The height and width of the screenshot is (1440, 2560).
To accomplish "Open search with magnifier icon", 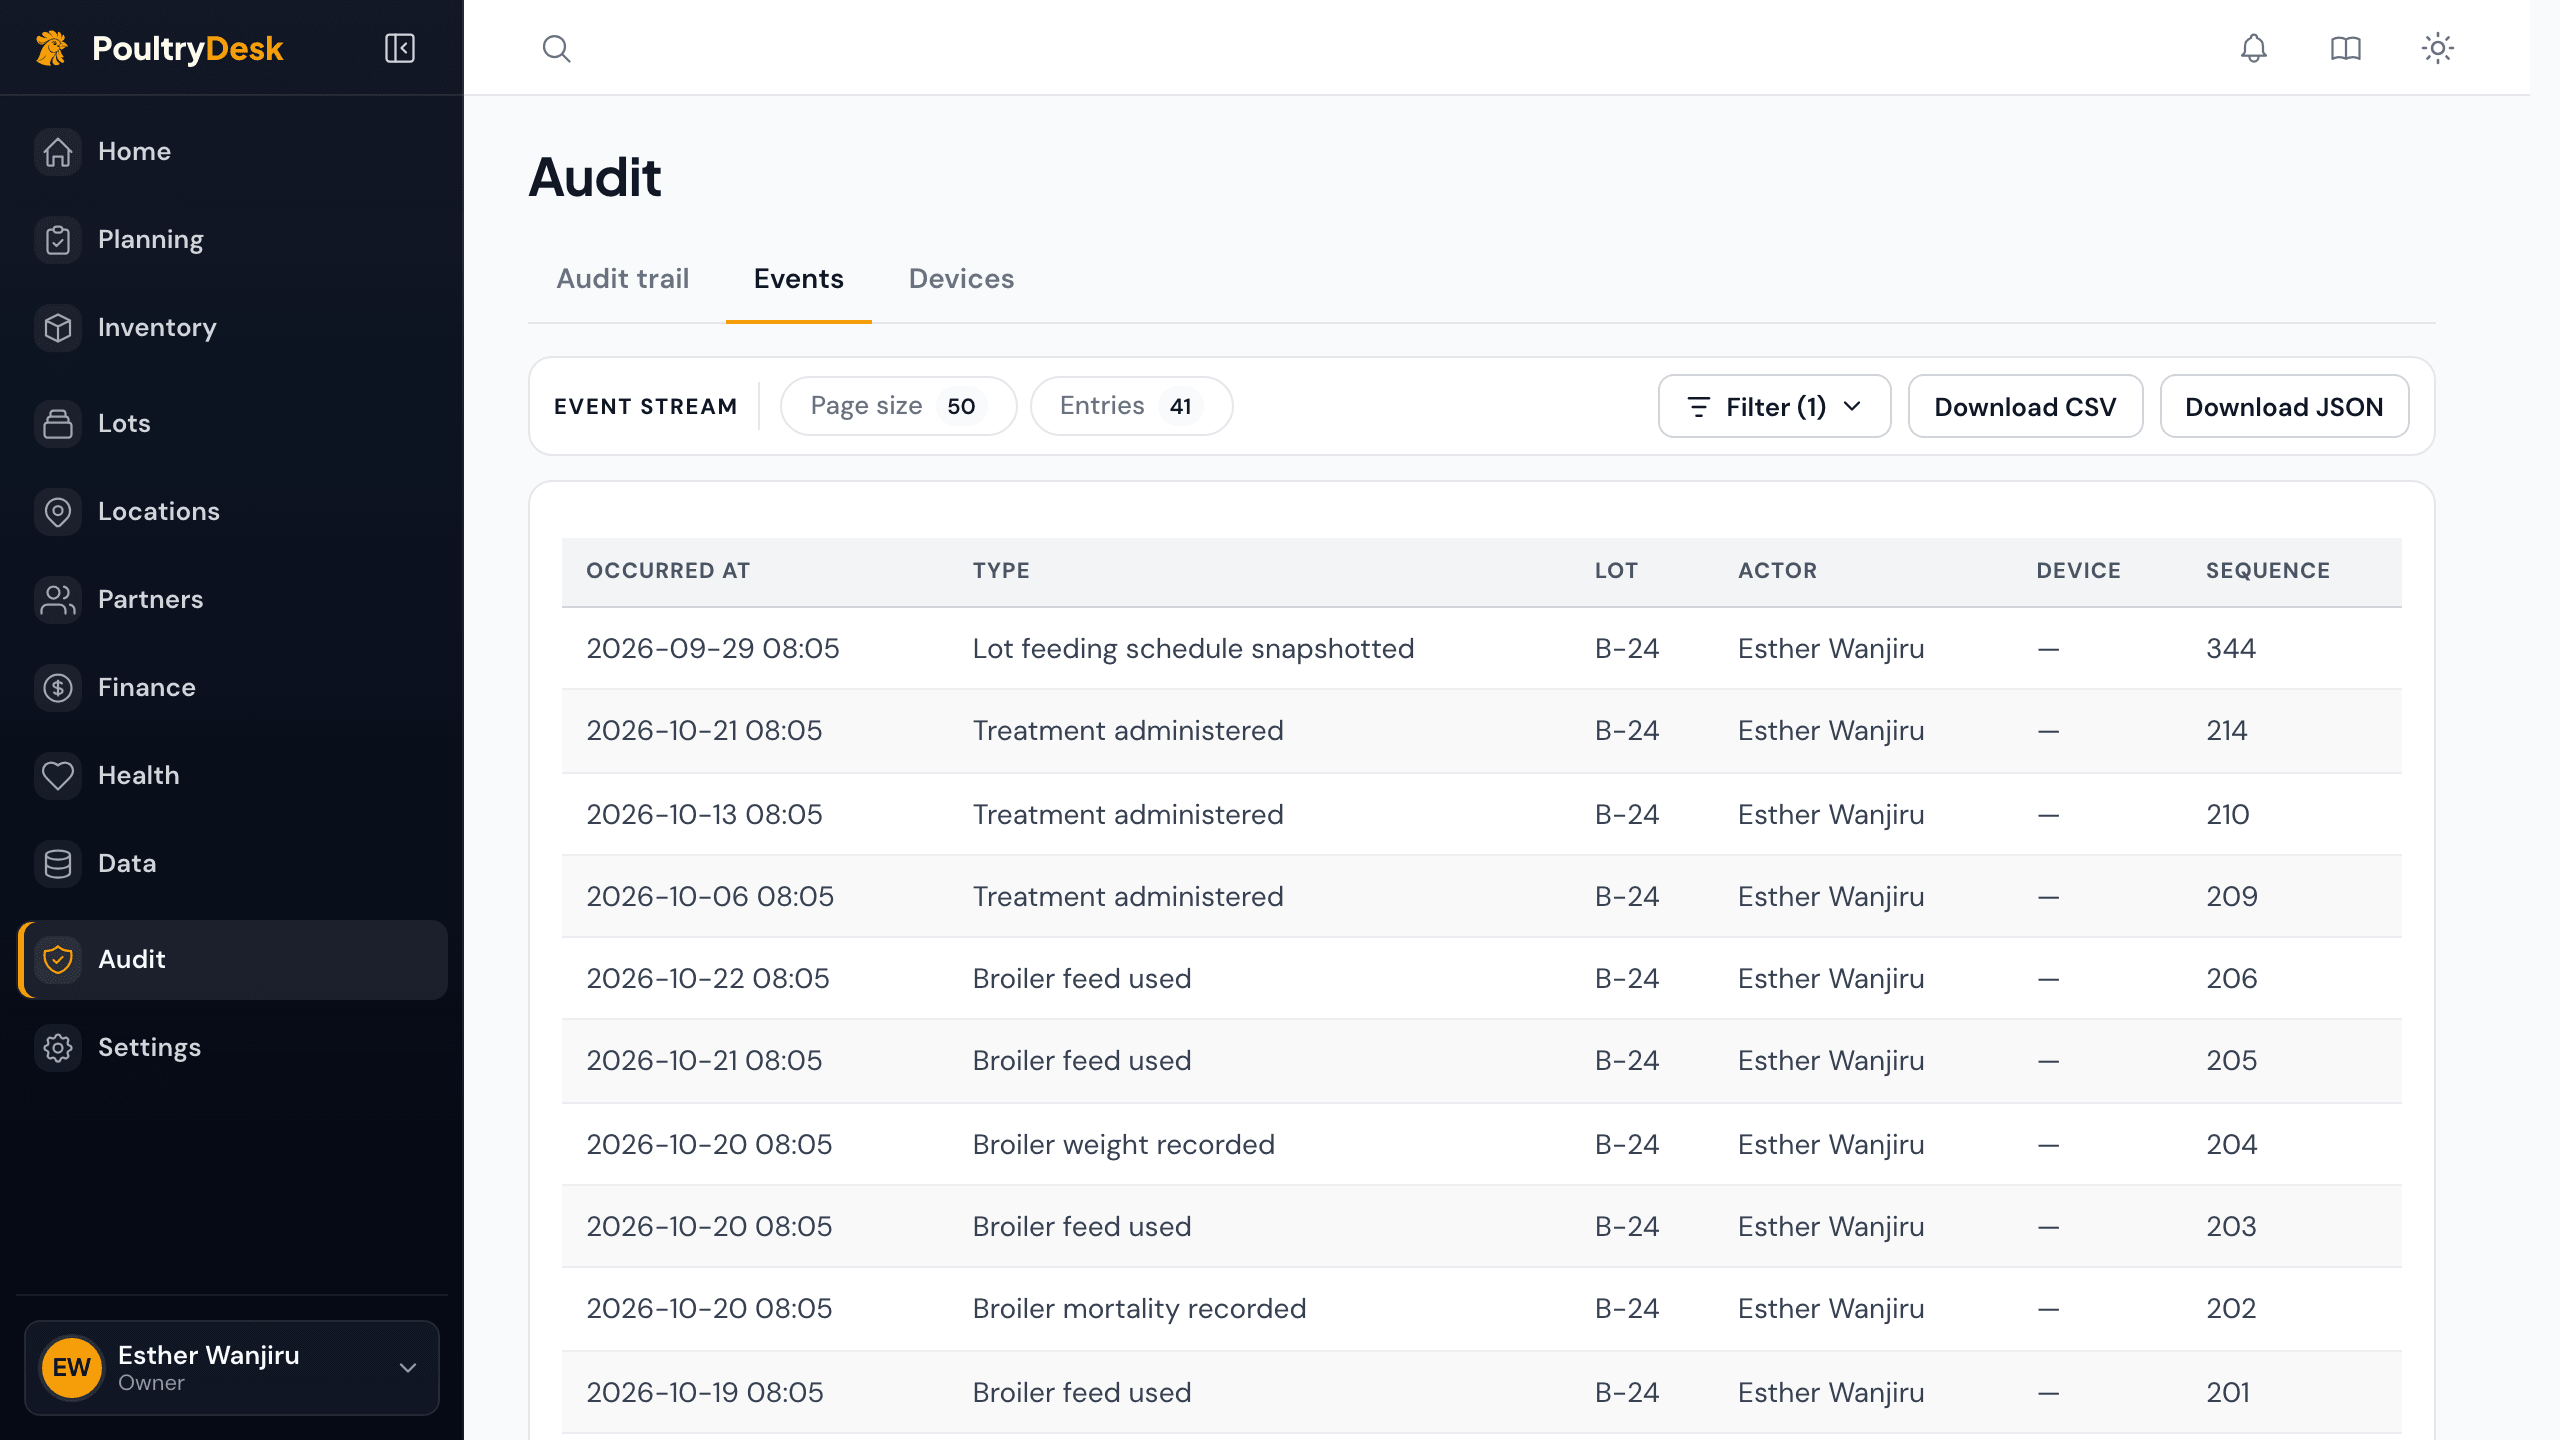I will tap(556, 48).
